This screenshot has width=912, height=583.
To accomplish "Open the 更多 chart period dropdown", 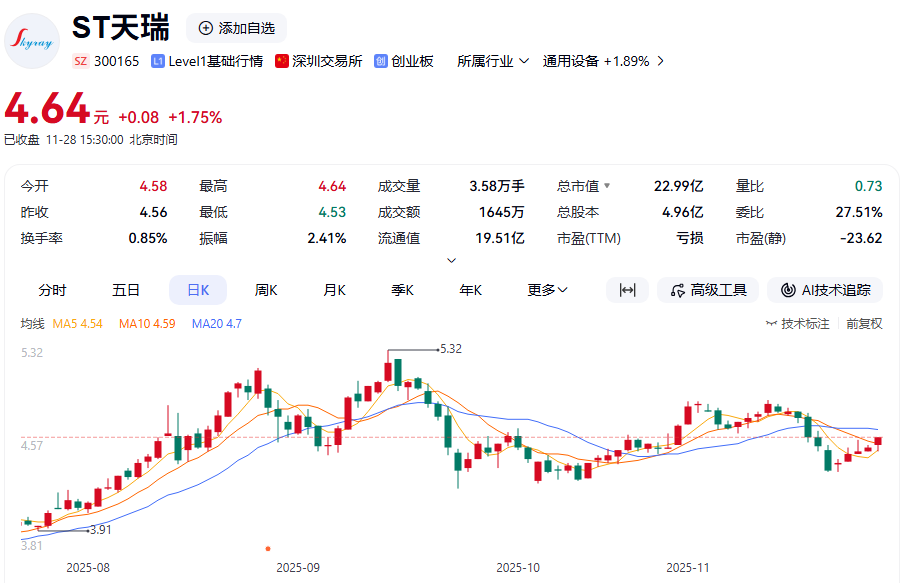I will [x=547, y=290].
